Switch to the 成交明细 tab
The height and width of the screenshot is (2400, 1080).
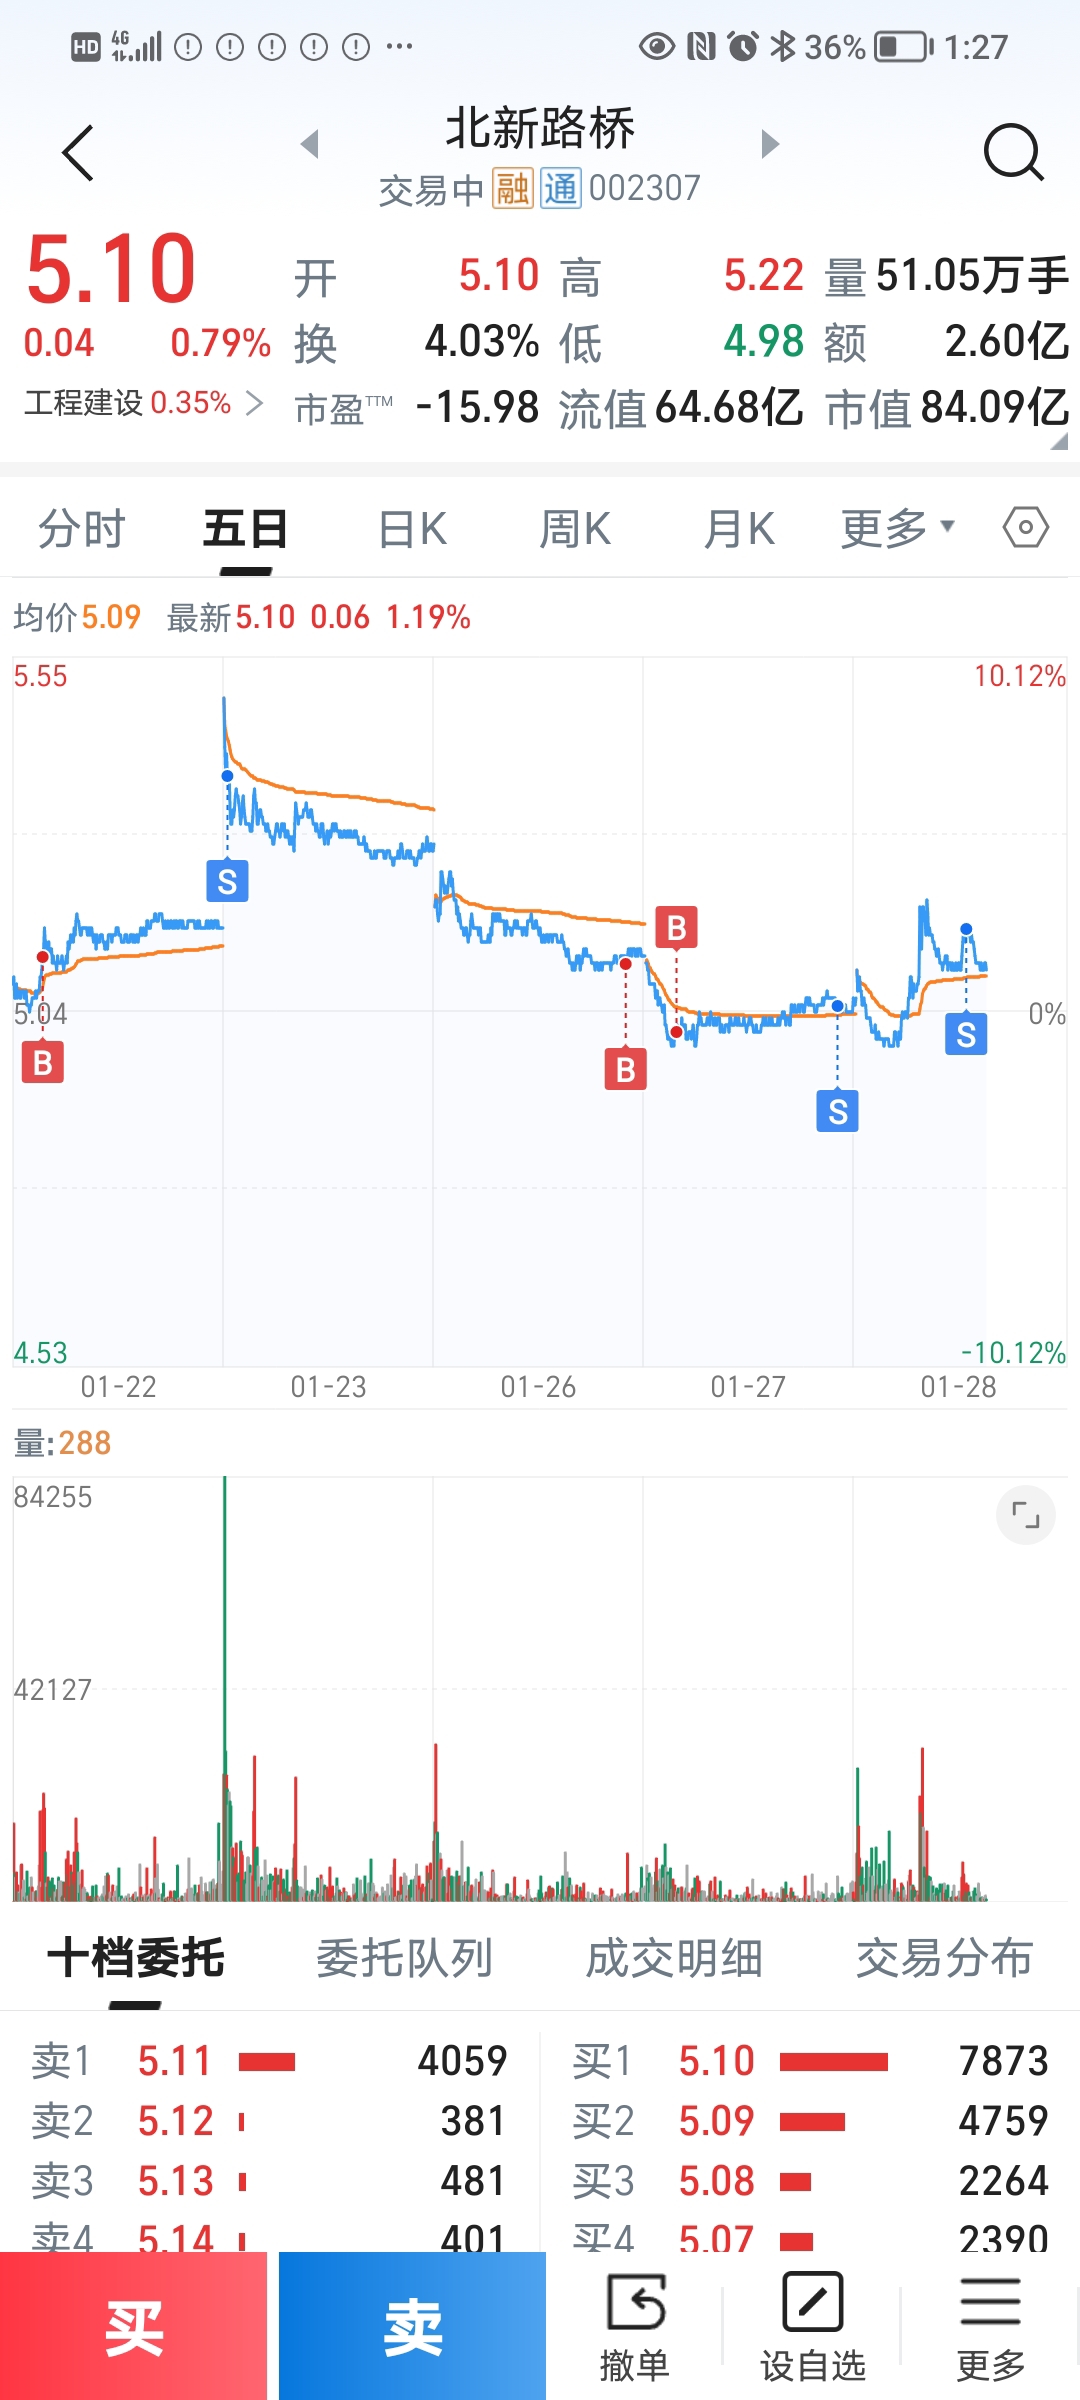click(674, 1958)
